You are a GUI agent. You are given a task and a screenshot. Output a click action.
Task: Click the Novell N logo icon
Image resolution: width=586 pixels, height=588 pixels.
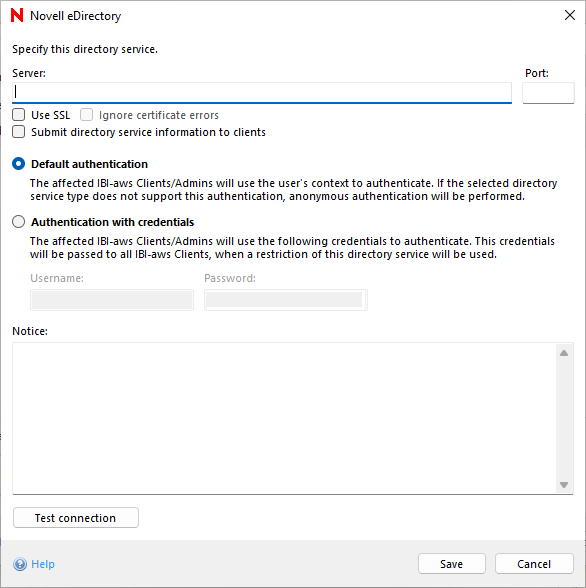click(17, 15)
